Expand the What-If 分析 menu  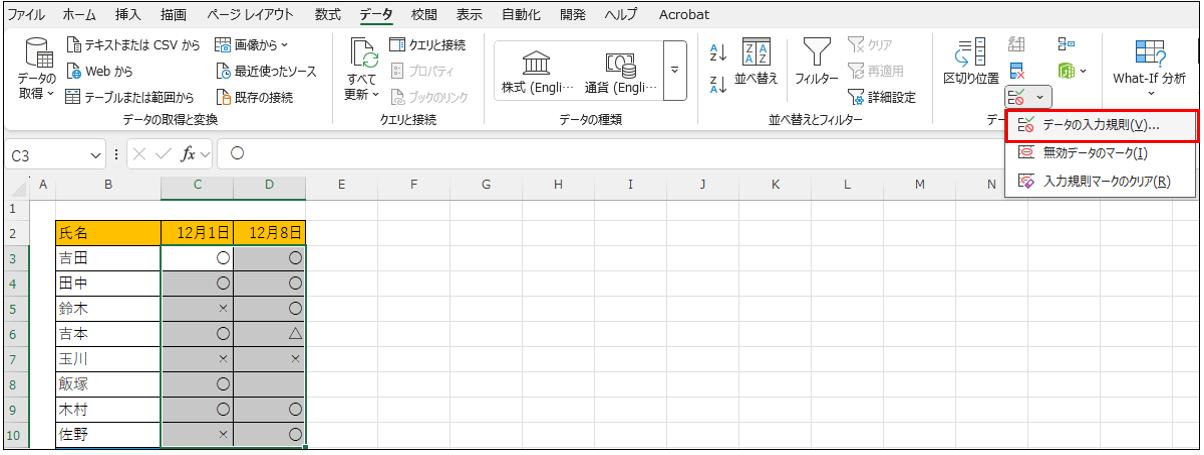point(1149,93)
